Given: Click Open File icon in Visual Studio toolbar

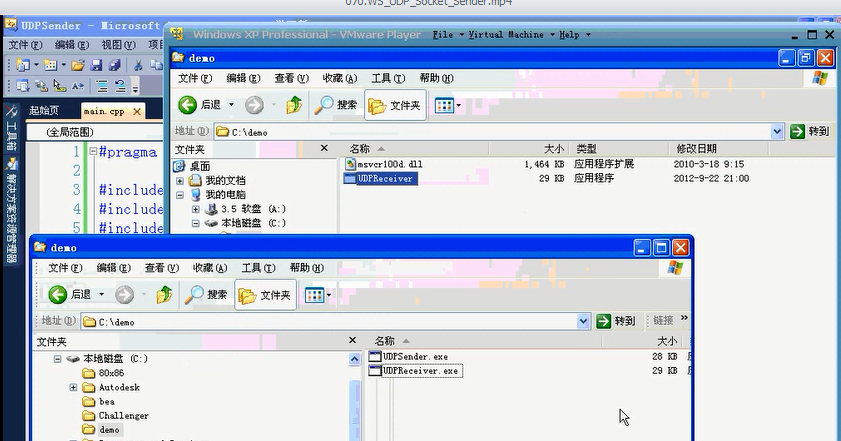Looking at the screenshot, I should click(78, 65).
